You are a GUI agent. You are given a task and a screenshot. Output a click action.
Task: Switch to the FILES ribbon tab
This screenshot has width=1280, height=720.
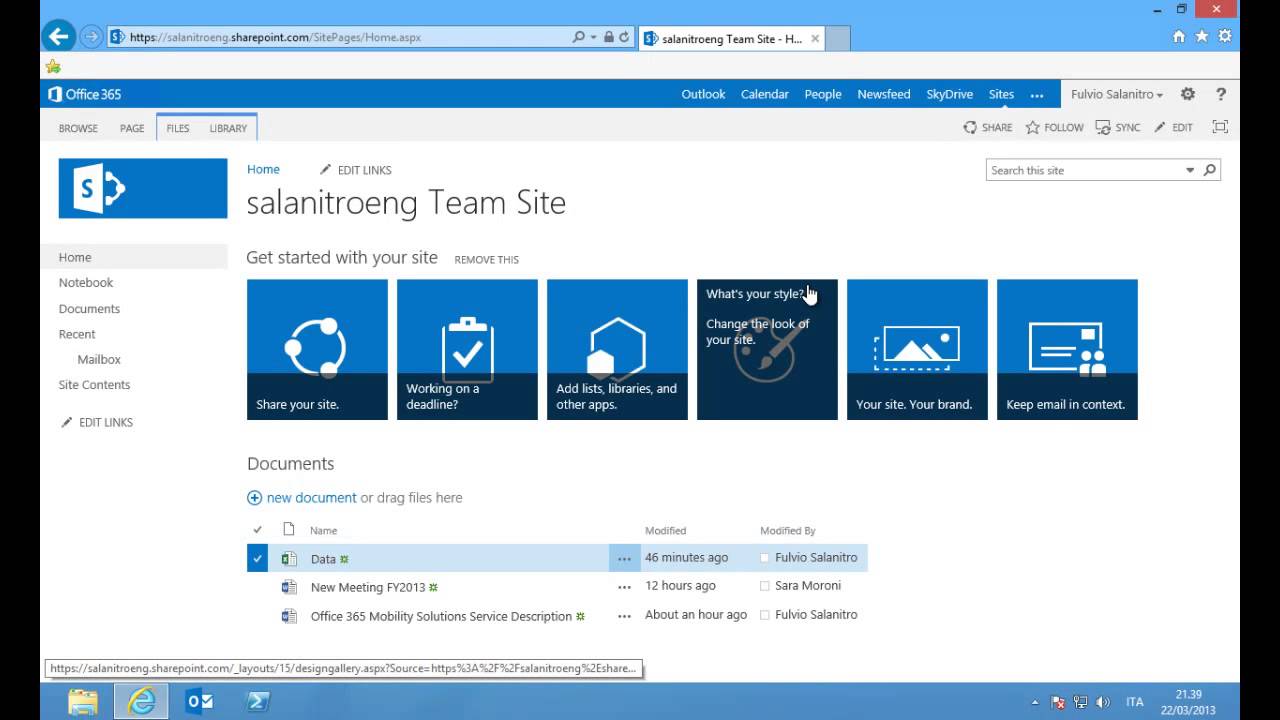coord(178,128)
